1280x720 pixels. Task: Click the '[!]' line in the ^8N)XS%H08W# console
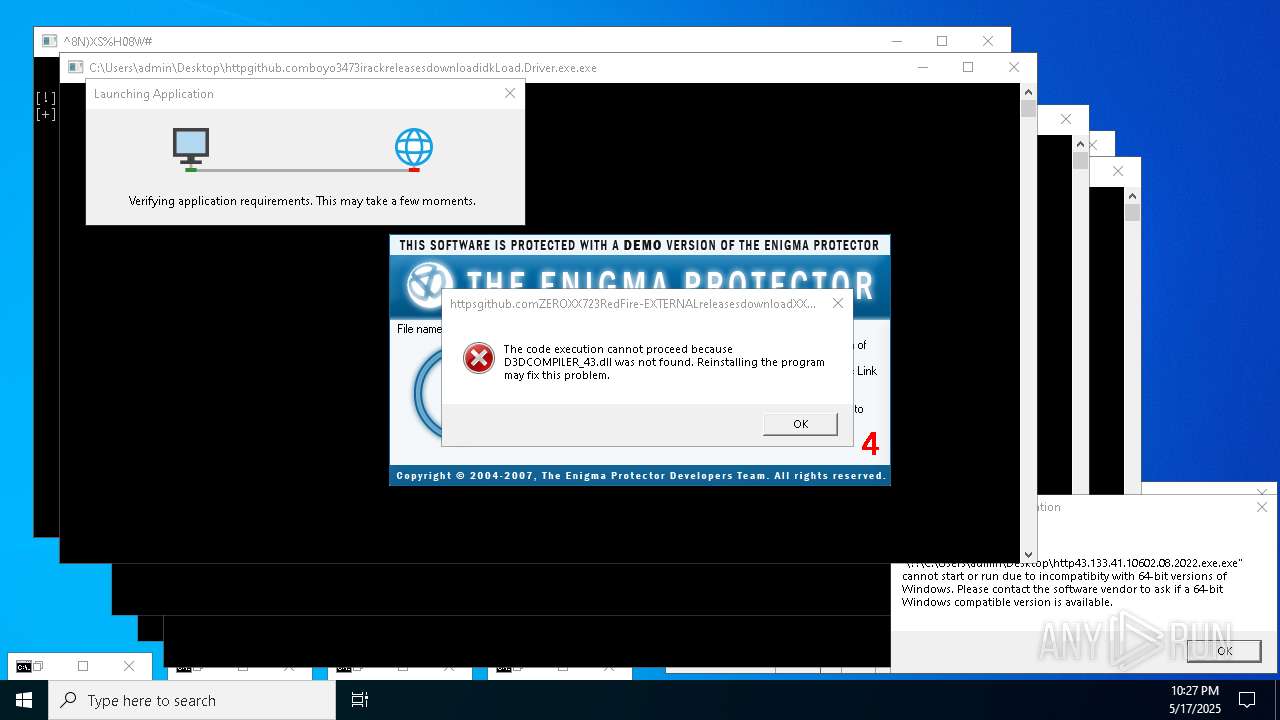click(46, 98)
